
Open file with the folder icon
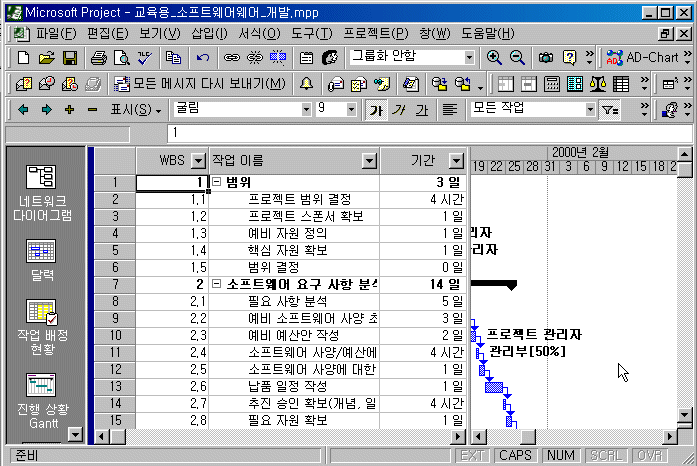(47, 58)
